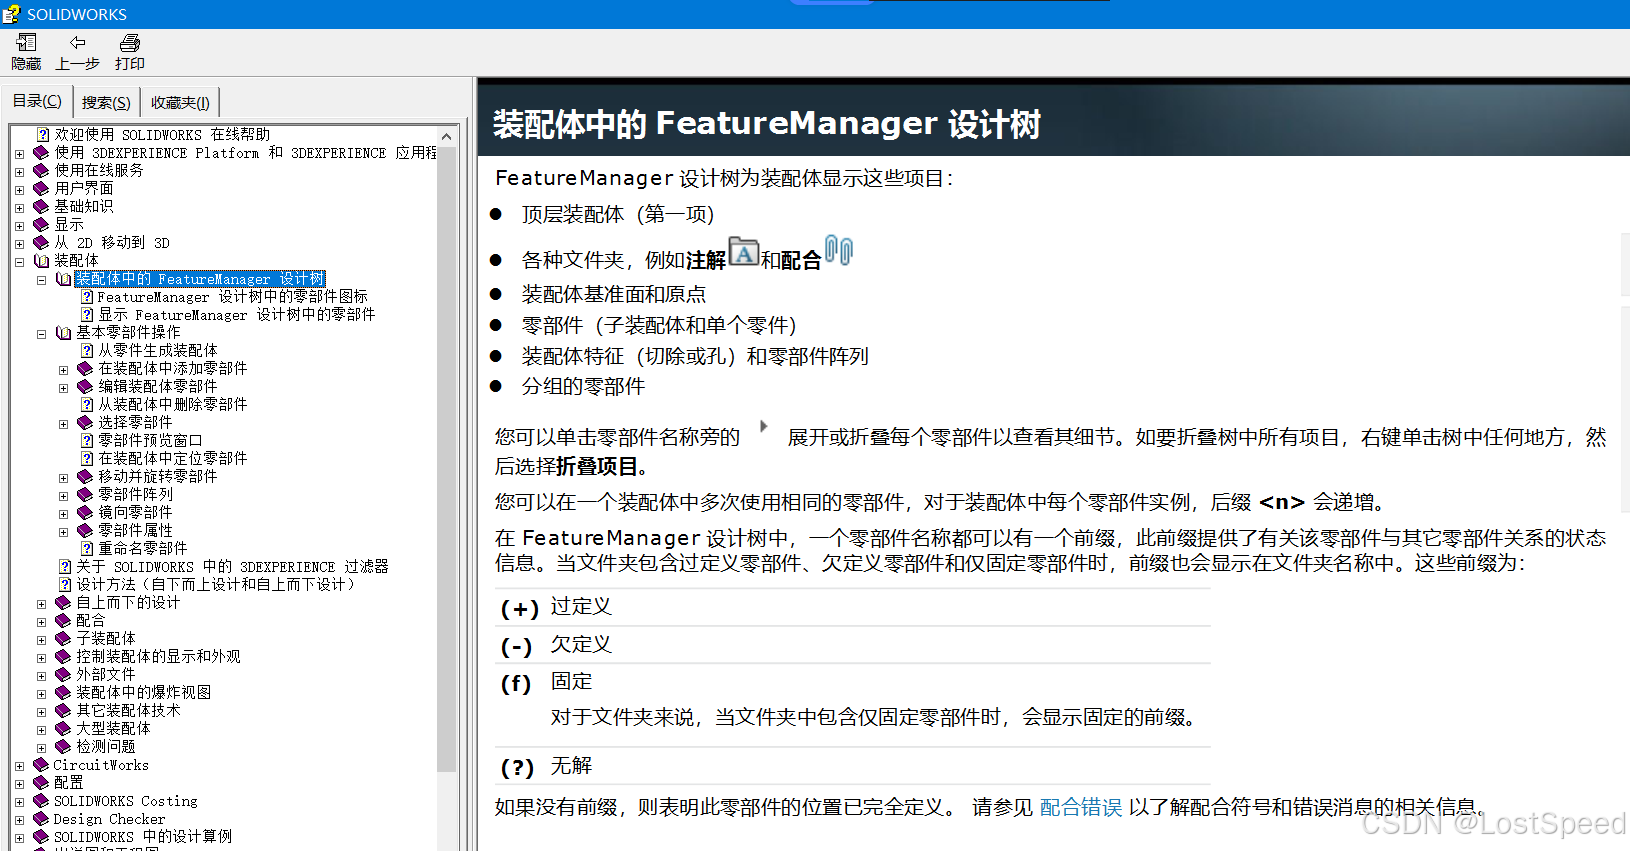Image resolution: width=1630 pixels, height=851 pixels.
Task: Switch to the 收藏夹(I) tab
Action: coord(180,102)
